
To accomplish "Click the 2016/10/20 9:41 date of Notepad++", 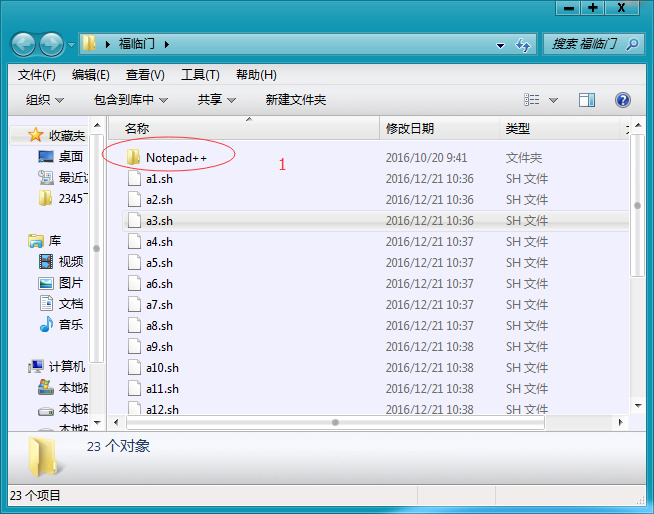I will [x=426, y=158].
